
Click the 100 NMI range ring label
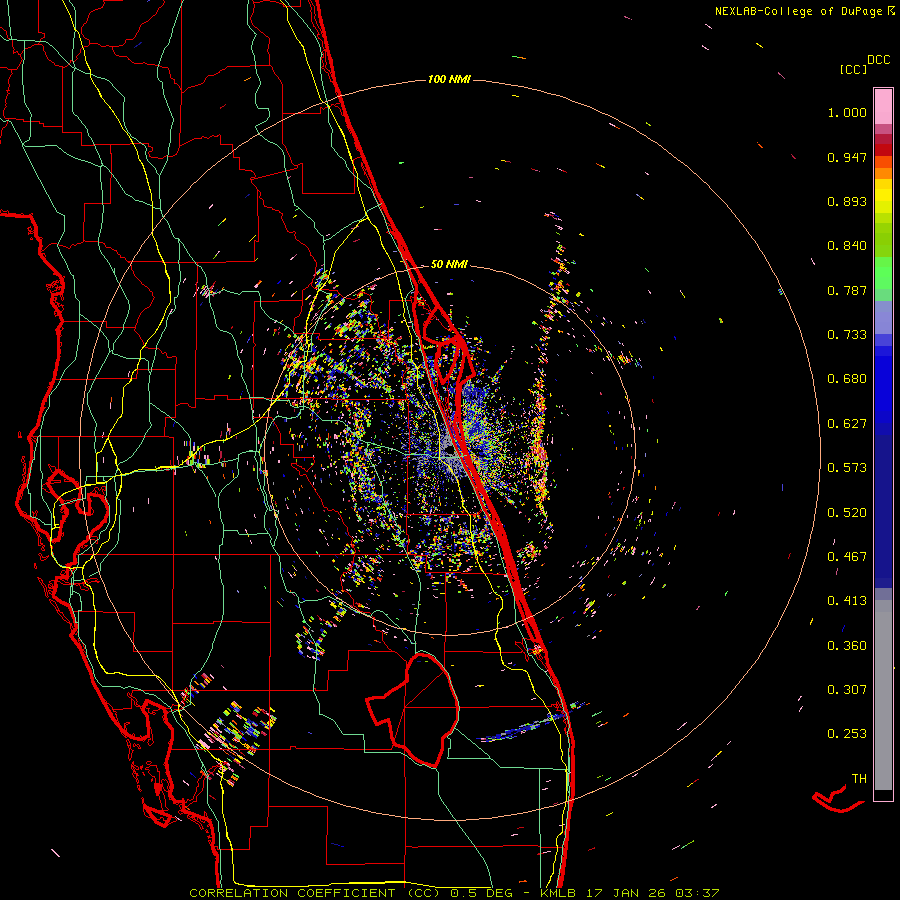point(449,79)
